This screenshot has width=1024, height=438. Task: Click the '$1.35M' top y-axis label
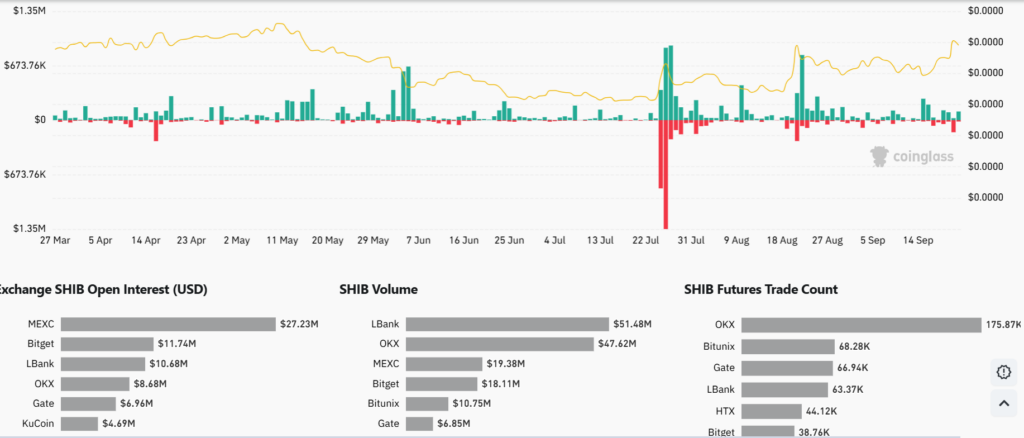(x=30, y=11)
